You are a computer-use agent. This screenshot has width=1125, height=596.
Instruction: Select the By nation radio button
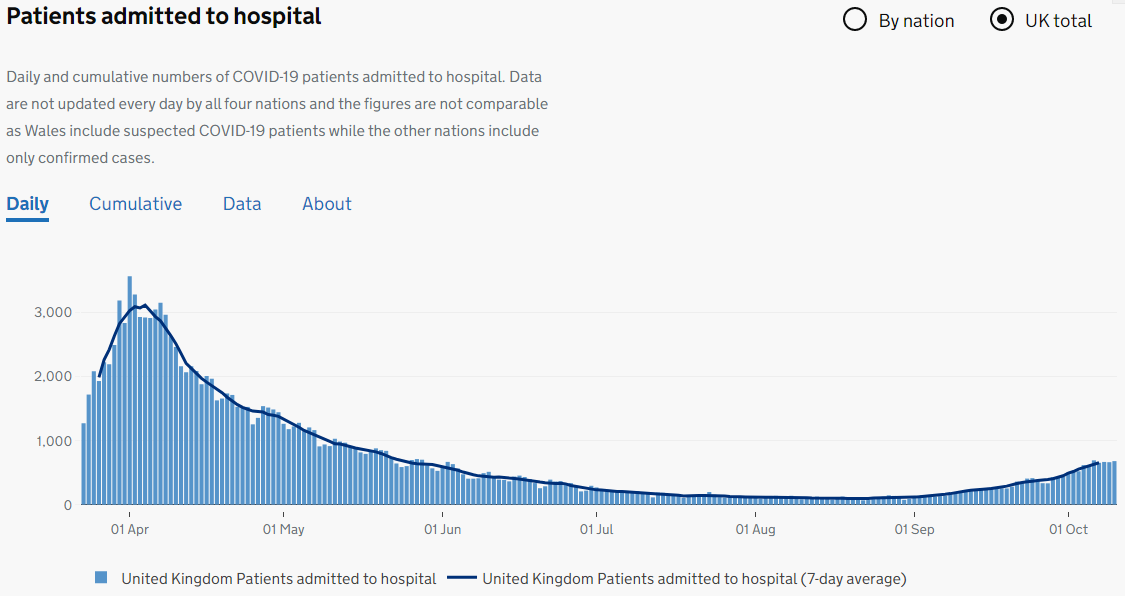click(x=855, y=20)
